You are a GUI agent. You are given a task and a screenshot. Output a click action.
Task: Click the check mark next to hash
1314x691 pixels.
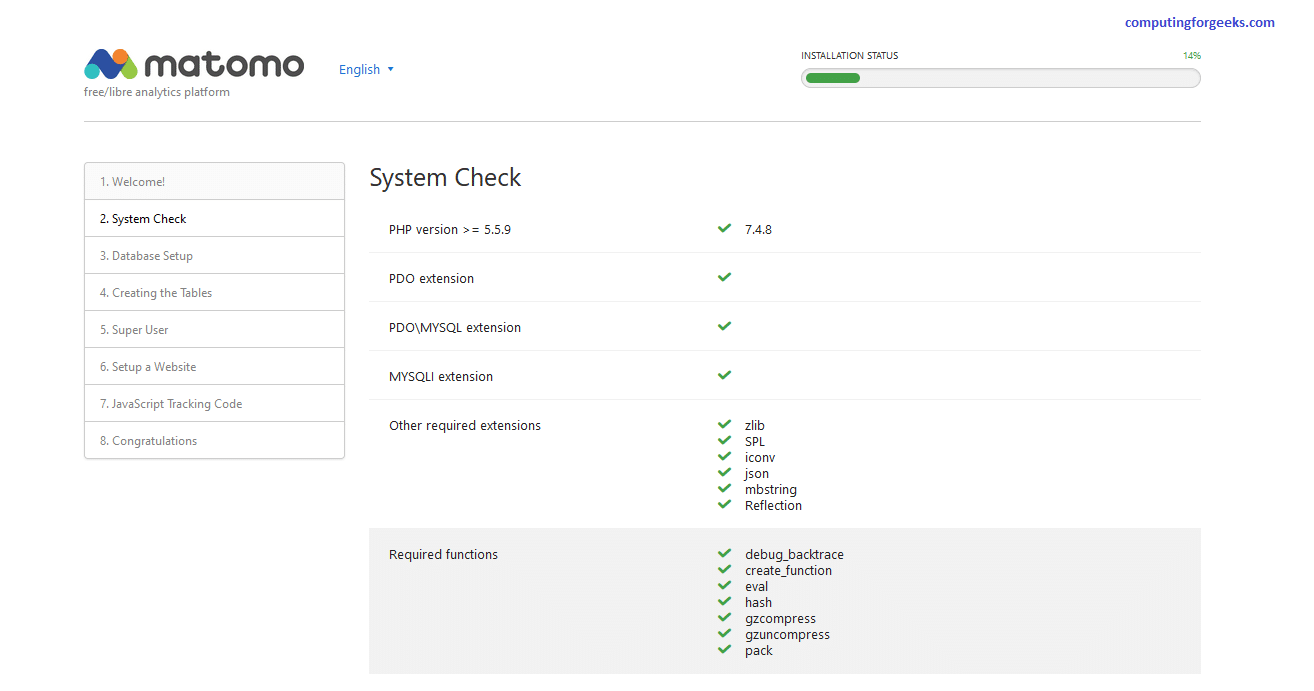(725, 601)
